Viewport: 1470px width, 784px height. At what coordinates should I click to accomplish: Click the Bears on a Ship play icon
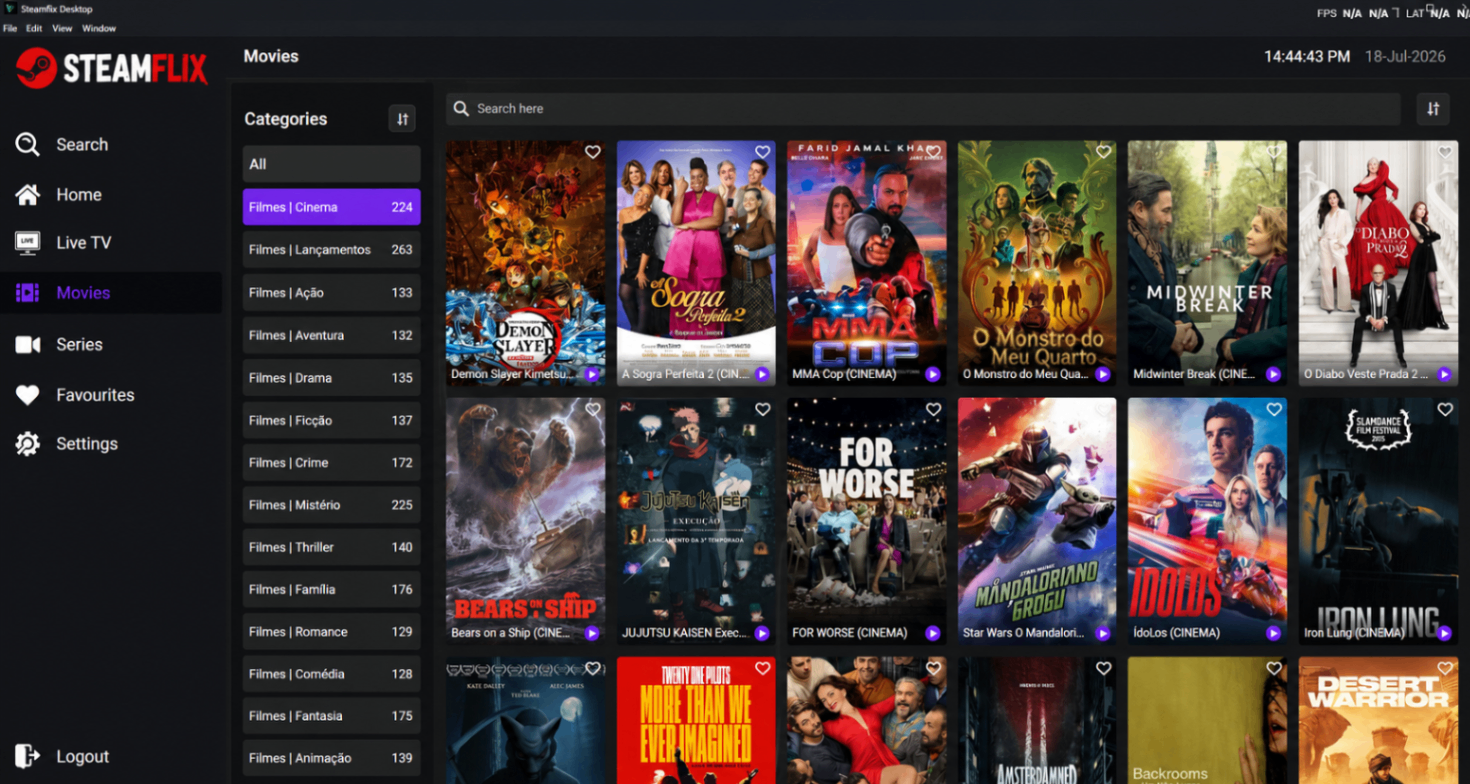click(592, 633)
